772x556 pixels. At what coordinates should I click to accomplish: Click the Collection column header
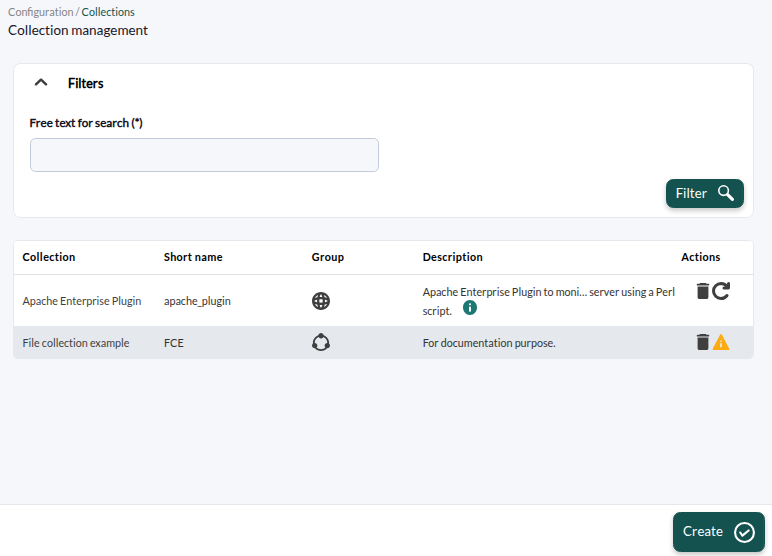[x=49, y=257]
